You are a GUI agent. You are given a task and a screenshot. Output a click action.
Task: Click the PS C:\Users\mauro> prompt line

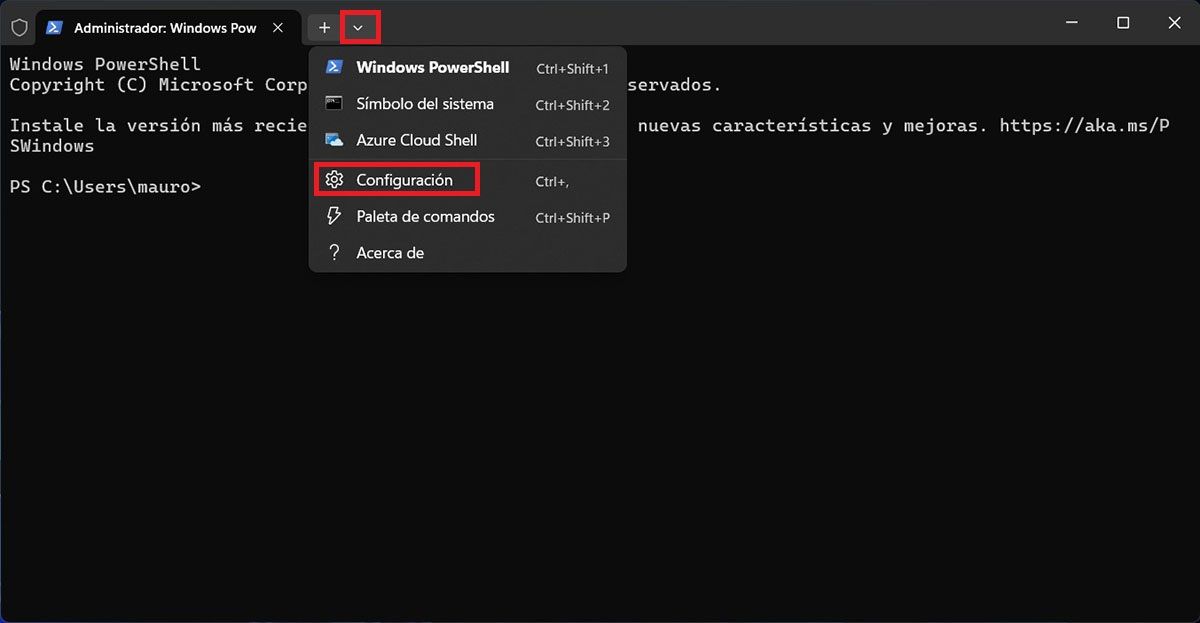pyautogui.click(x=105, y=187)
